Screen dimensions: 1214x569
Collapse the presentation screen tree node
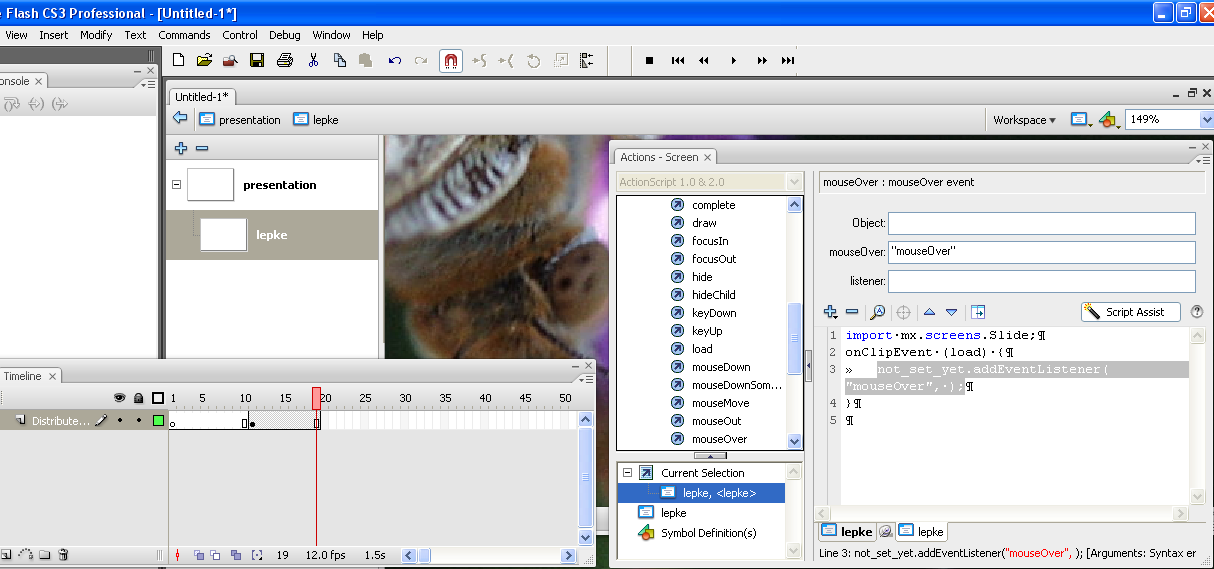click(177, 185)
